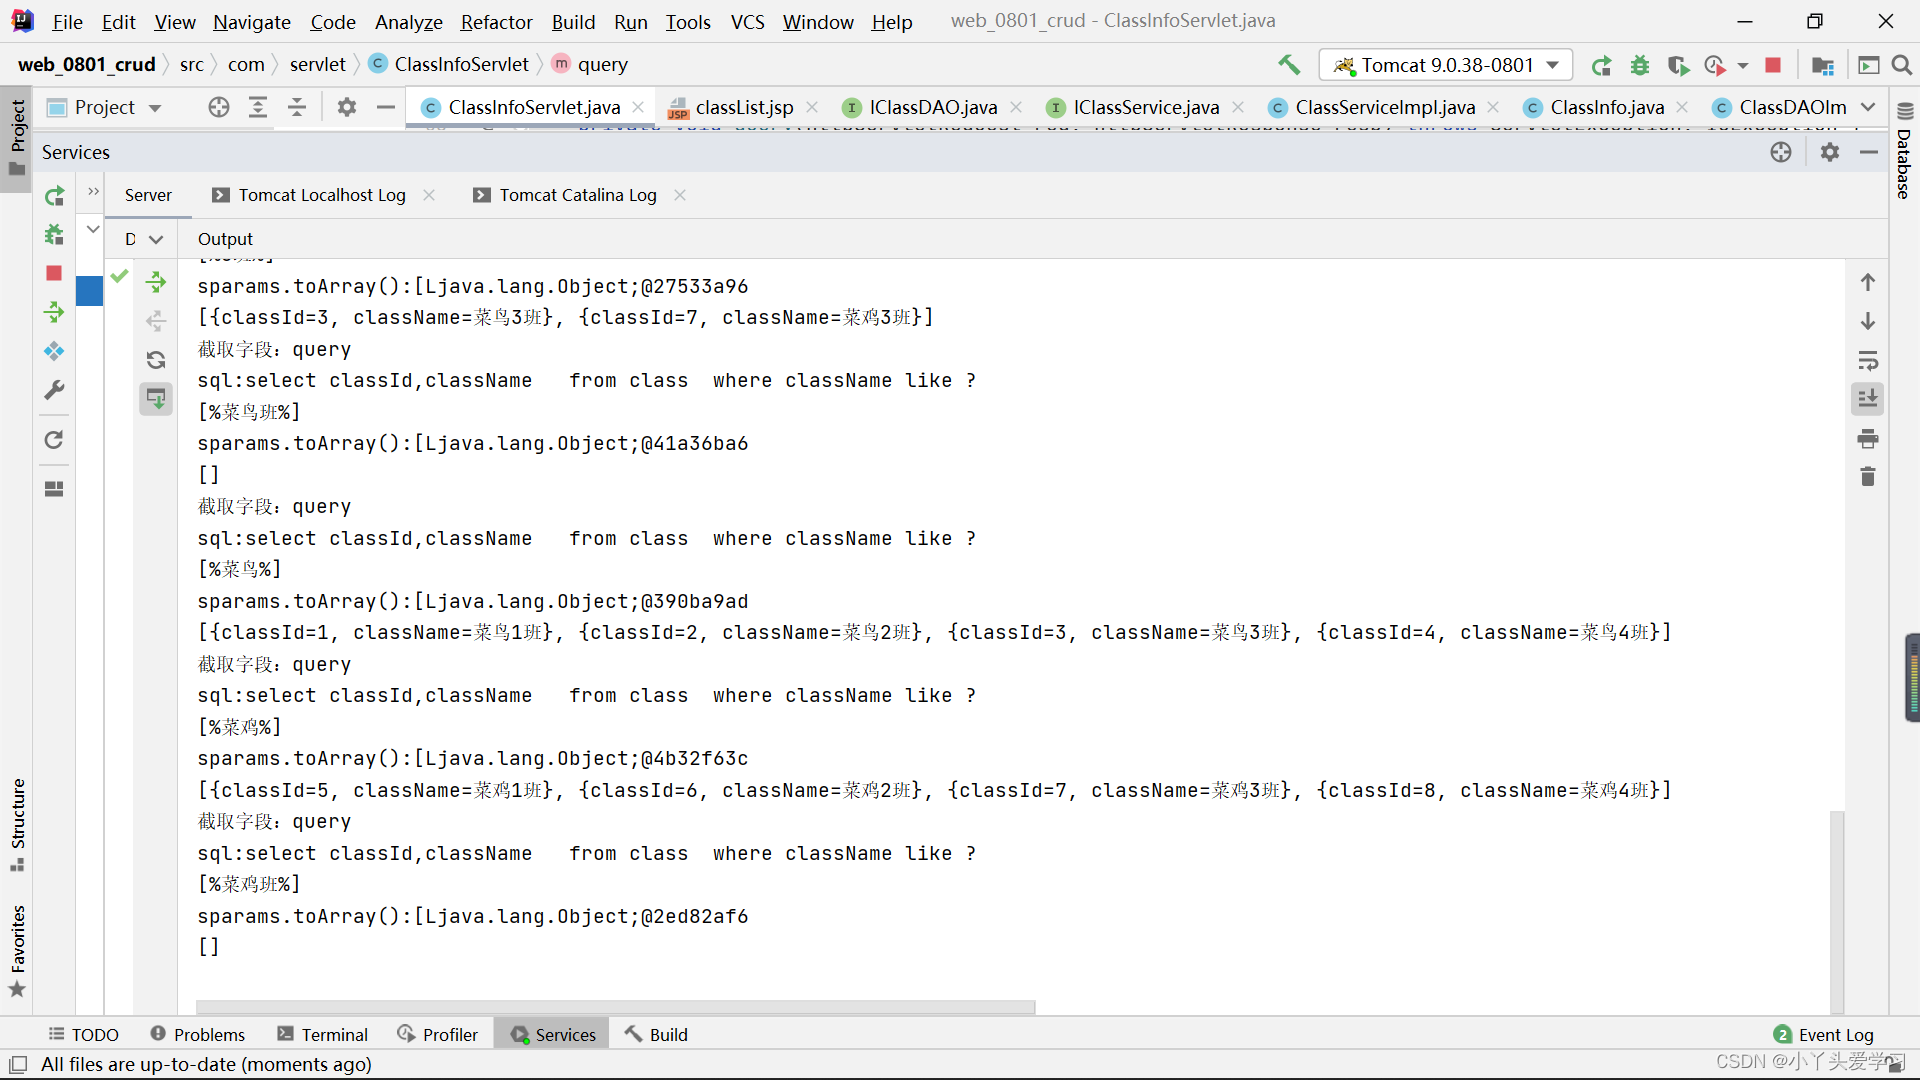Debug server icon in Services sidebar

click(x=54, y=234)
